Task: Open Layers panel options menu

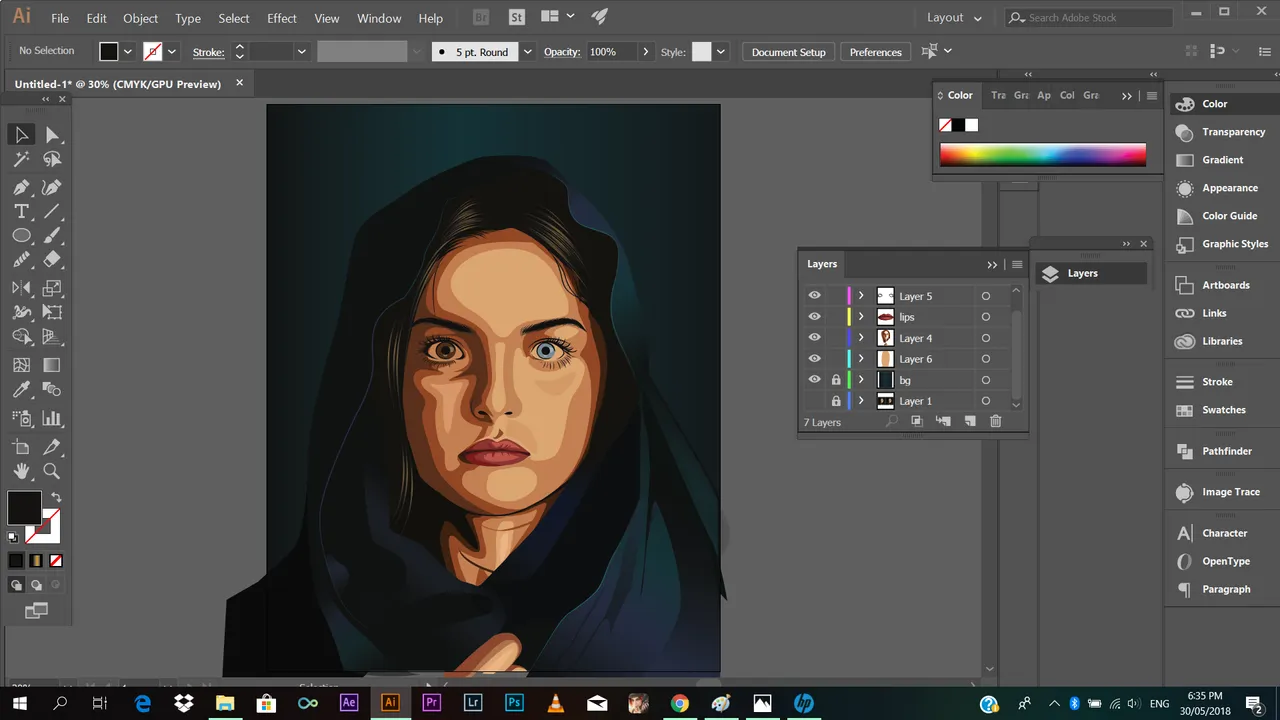Action: (1017, 264)
